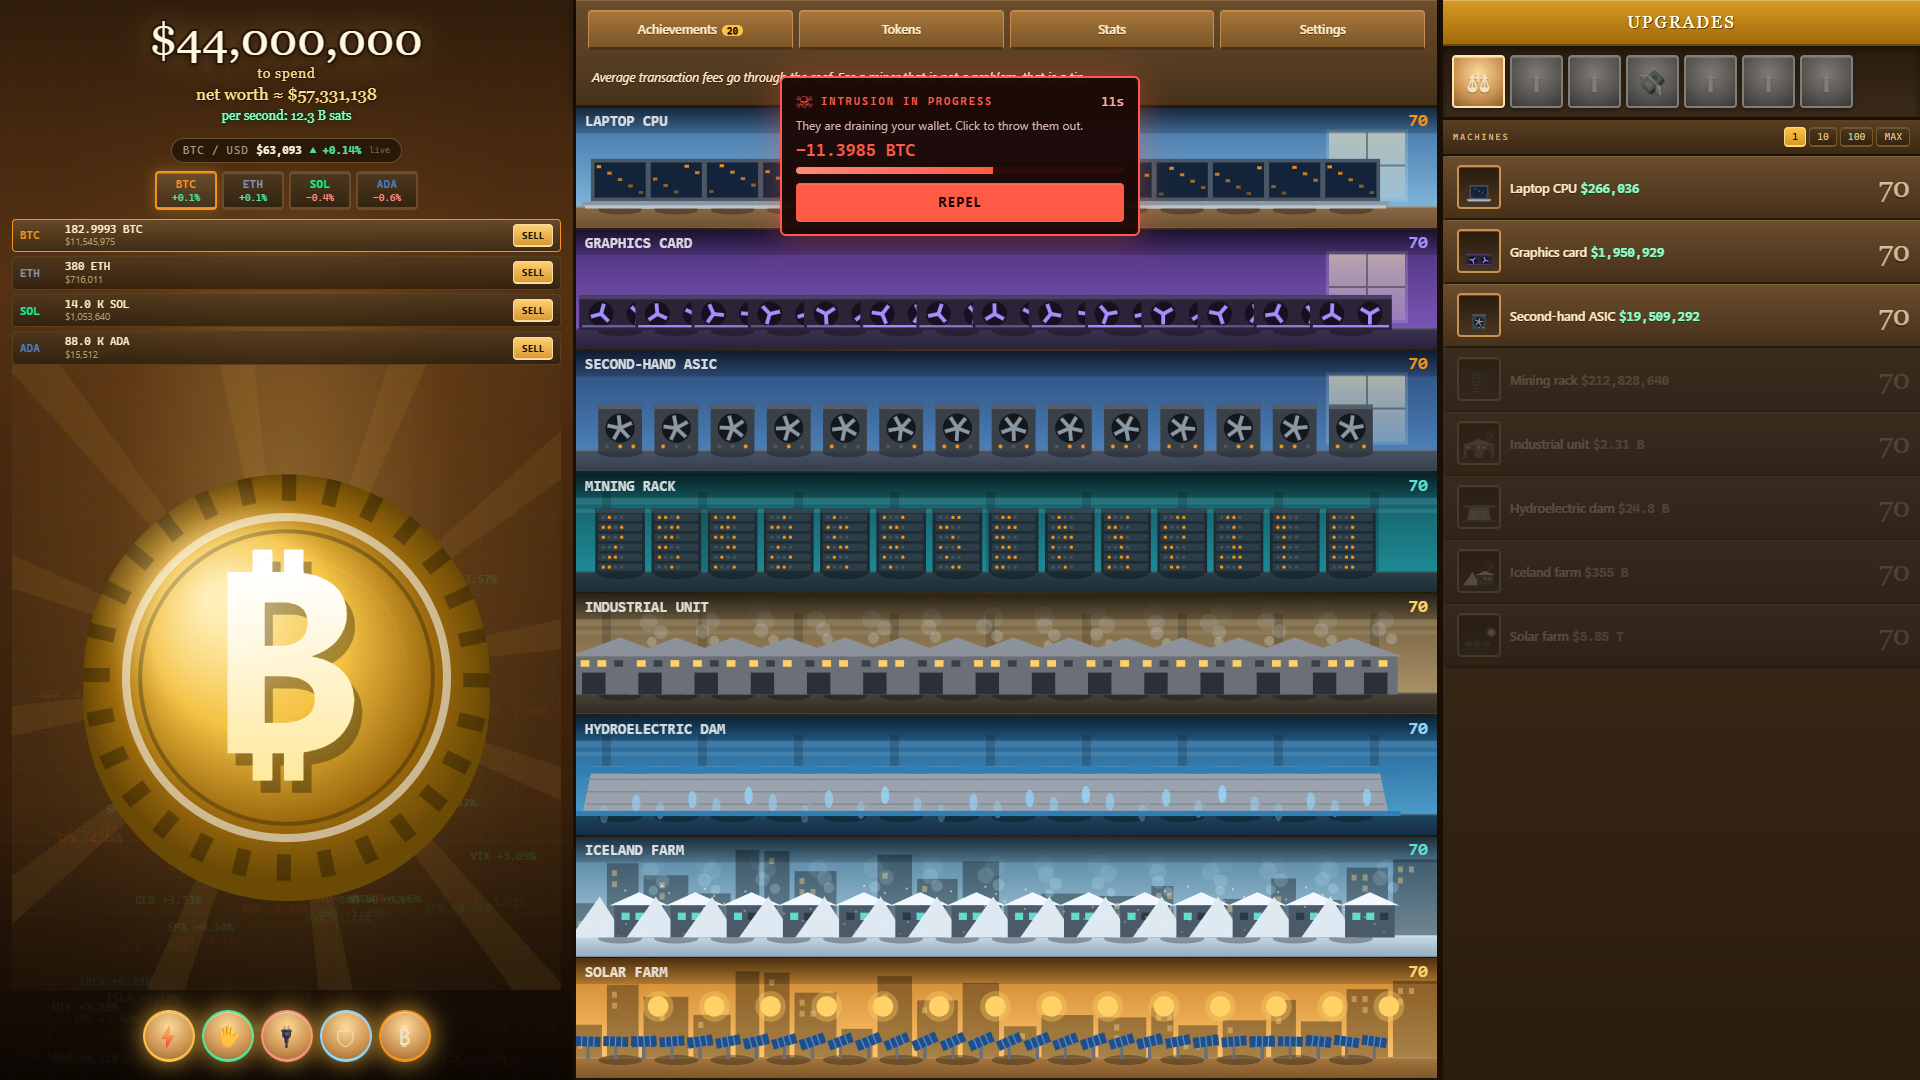Viewport: 1920px width, 1080px height.
Task: Click the -11.3985 BTC drain amount
Action: pos(856,150)
